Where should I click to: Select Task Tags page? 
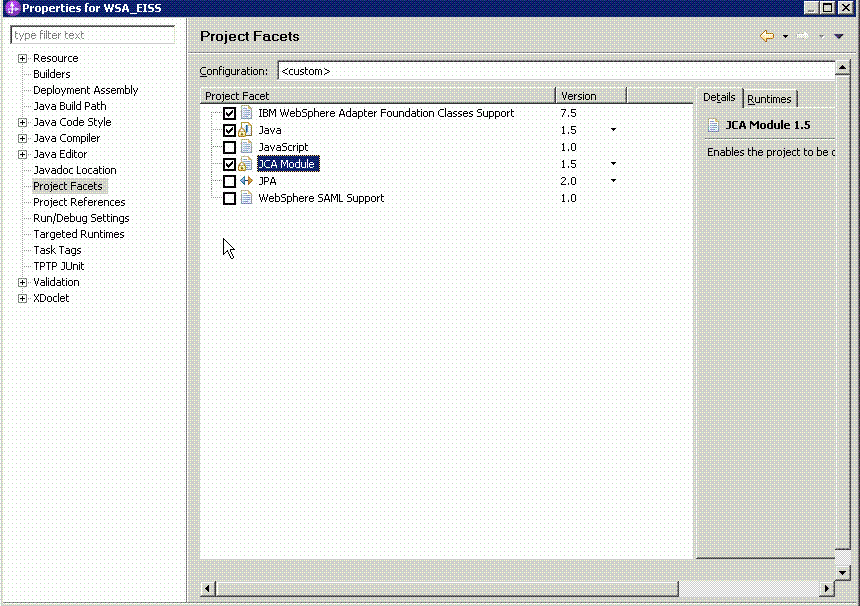[57, 250]
